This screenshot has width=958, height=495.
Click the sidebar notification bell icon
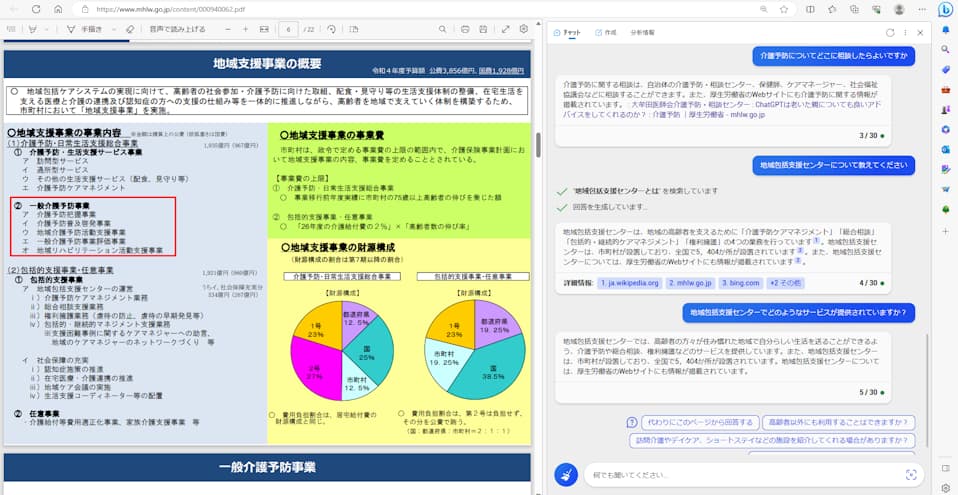point(945,29)
